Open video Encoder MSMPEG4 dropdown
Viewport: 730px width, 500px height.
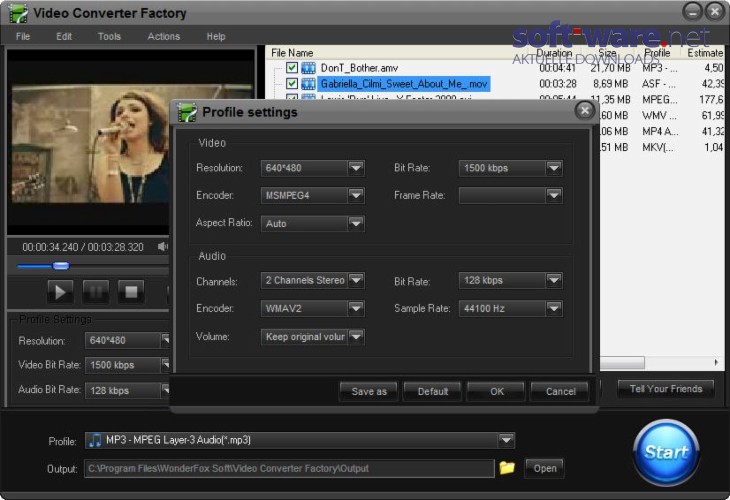tap(356, 196)
